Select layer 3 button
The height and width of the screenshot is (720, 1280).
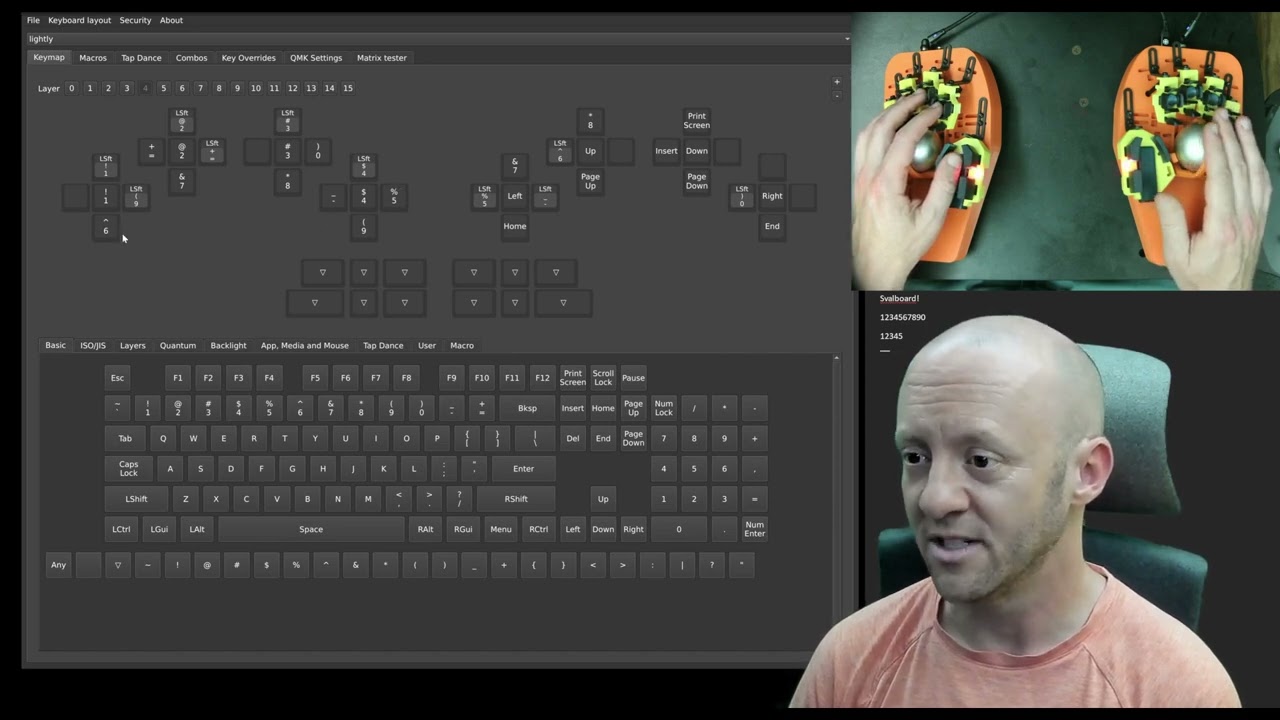[126, 88]
